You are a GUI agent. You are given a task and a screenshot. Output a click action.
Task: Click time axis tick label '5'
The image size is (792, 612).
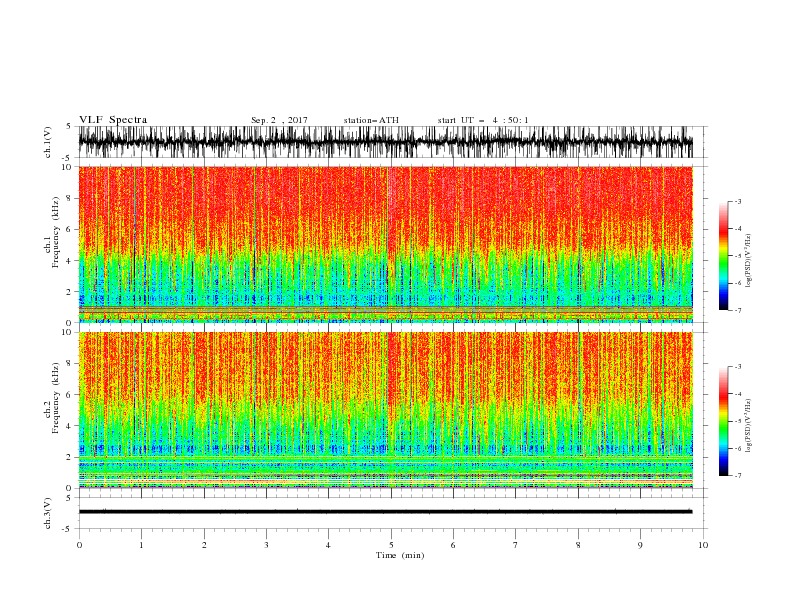[391, 545]
